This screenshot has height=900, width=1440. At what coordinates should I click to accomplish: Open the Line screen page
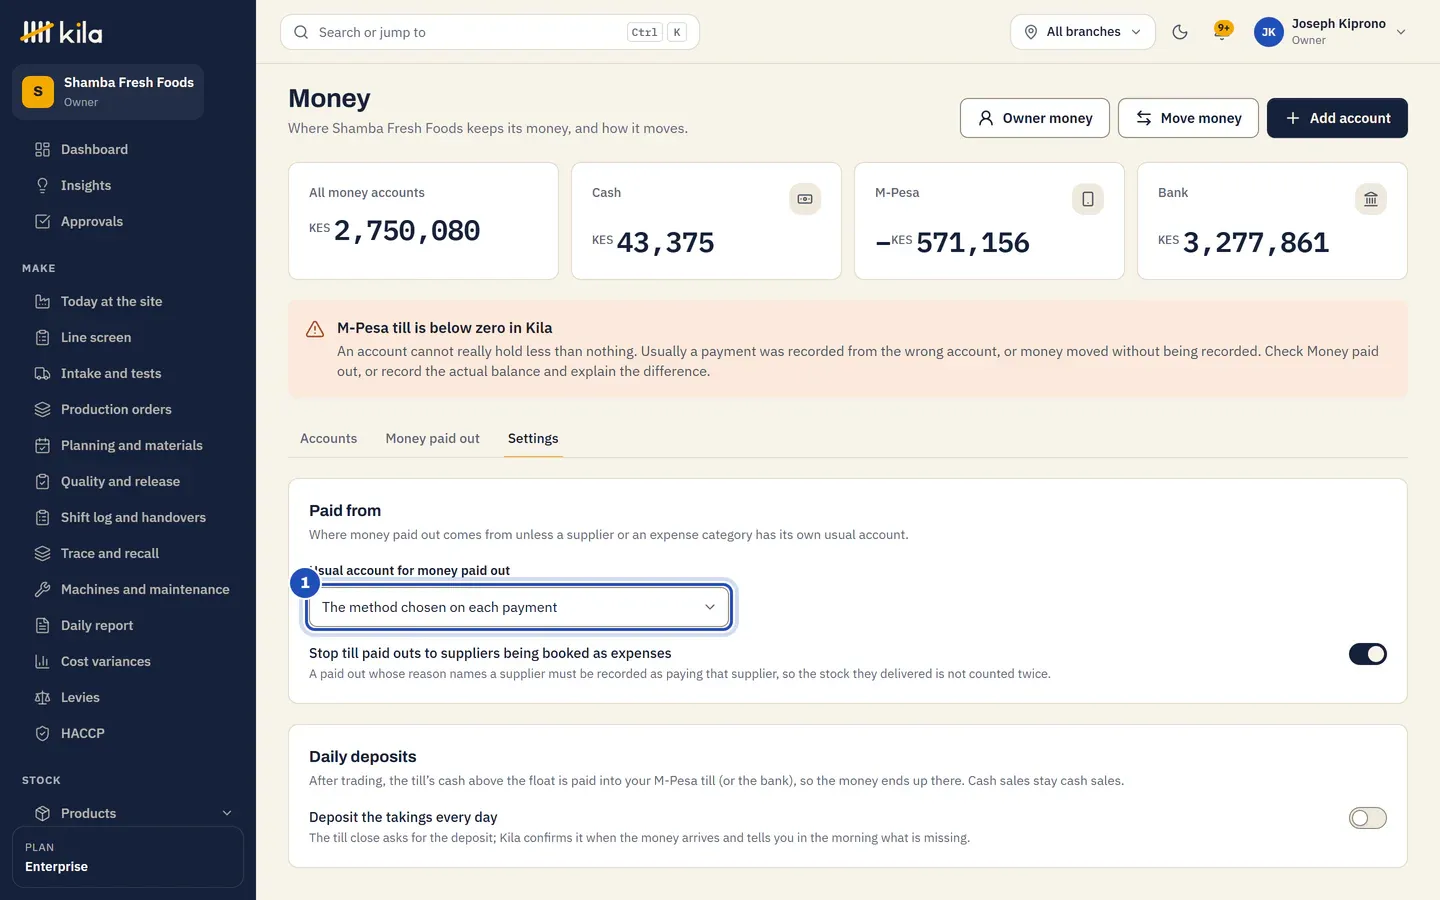coord(128,337)
